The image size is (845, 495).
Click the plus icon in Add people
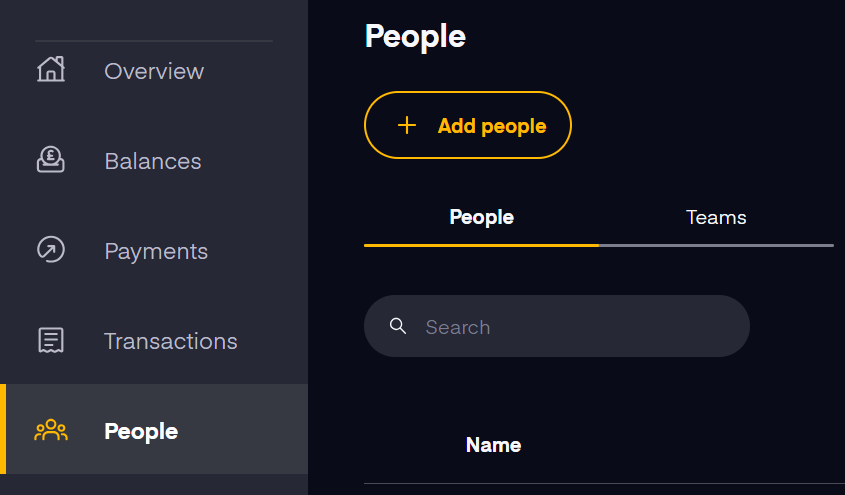tap(407, 125)
